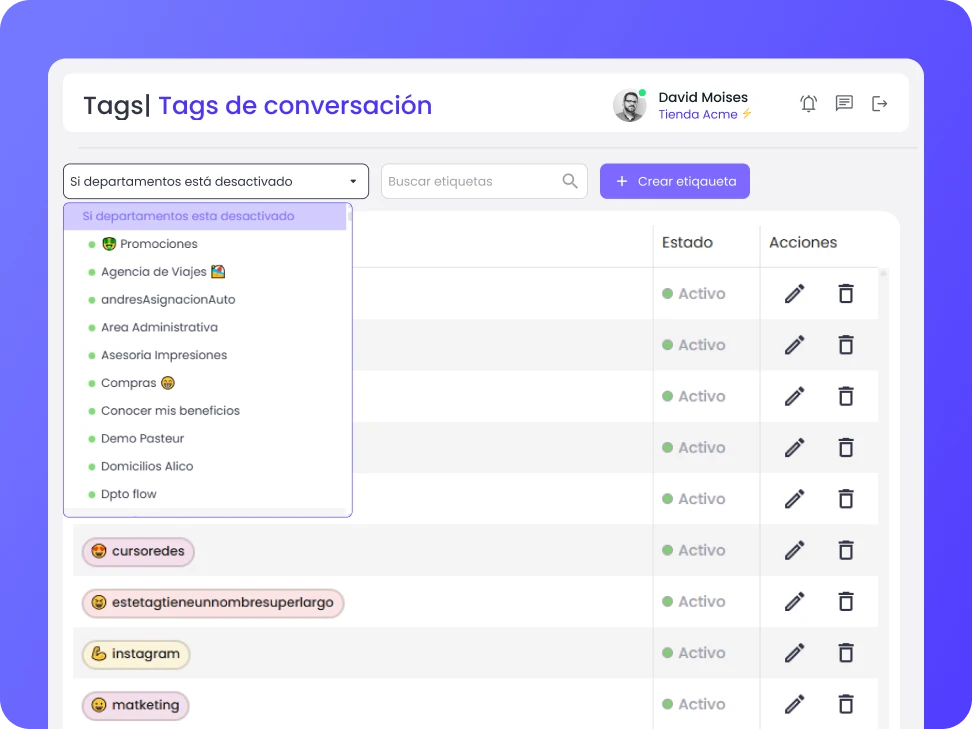
Task: Click inside the Buscar etiquetas field
Action: click(470, 181)
